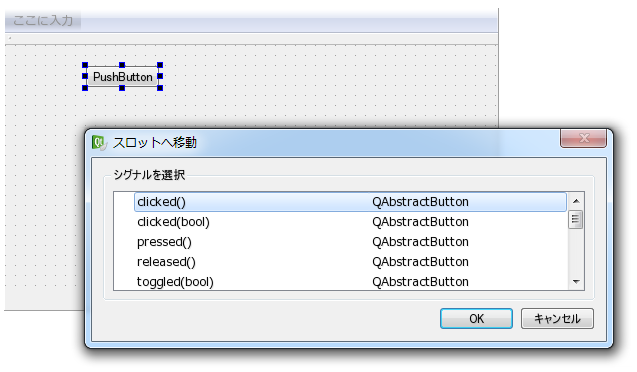The image size is (637, 372).
Task: Confirm with the OK button
Action: pos(476,318)
